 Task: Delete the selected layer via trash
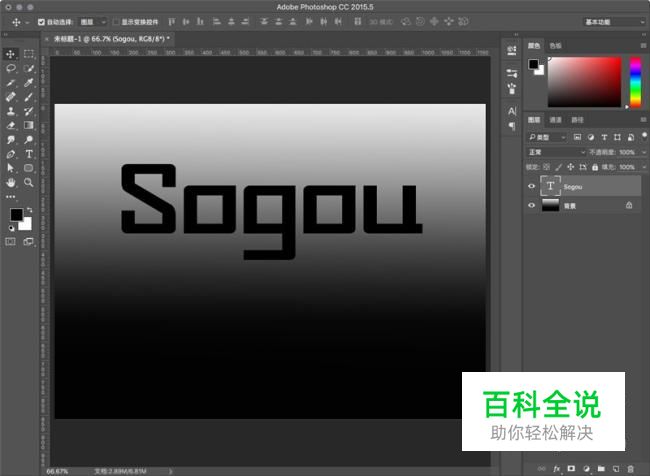[x=631, y=469]
